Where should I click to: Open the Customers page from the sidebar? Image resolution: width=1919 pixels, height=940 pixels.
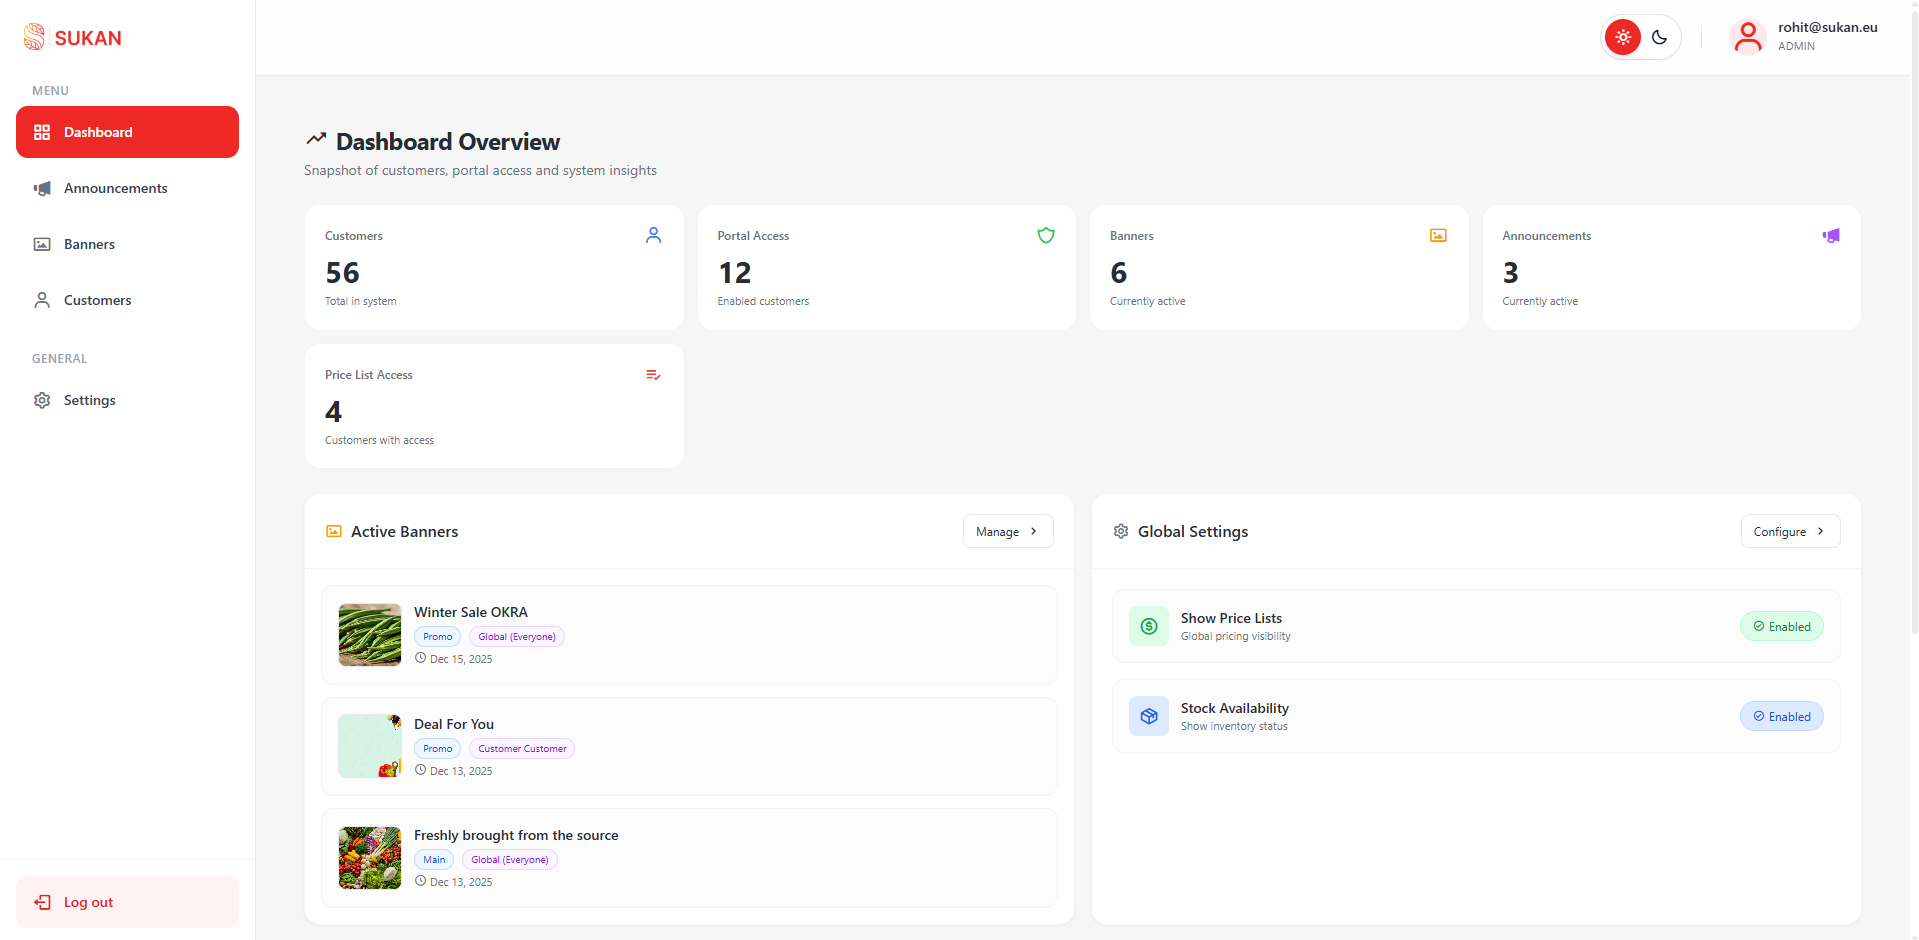pos(97,300)
